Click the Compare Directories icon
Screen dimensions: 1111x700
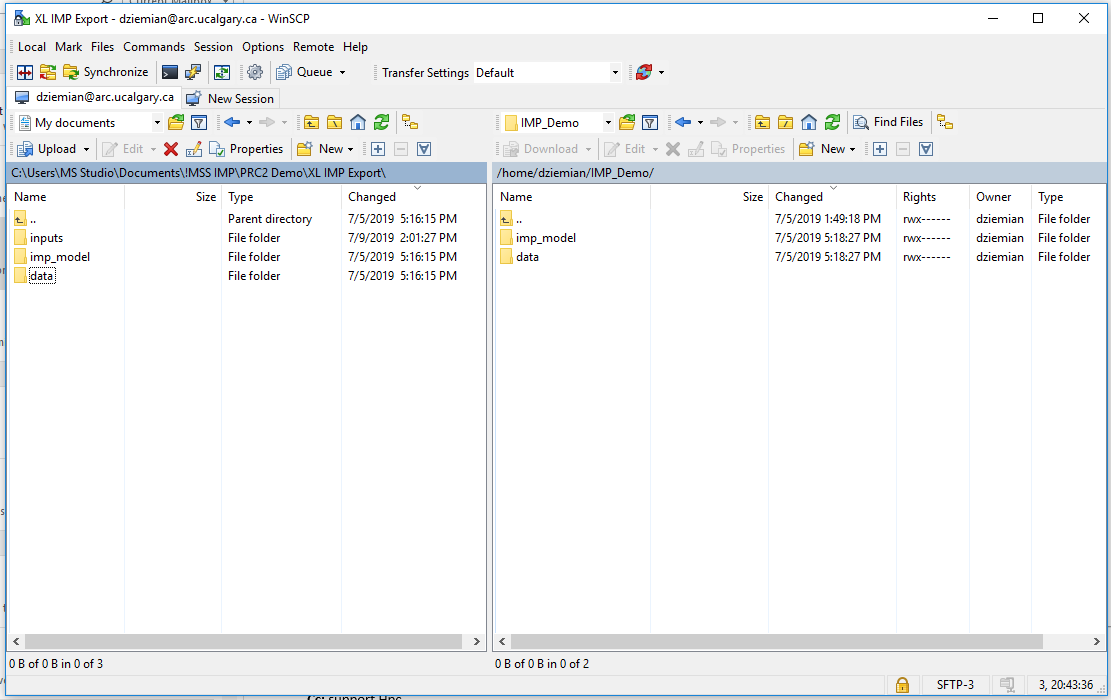[25, 72]
